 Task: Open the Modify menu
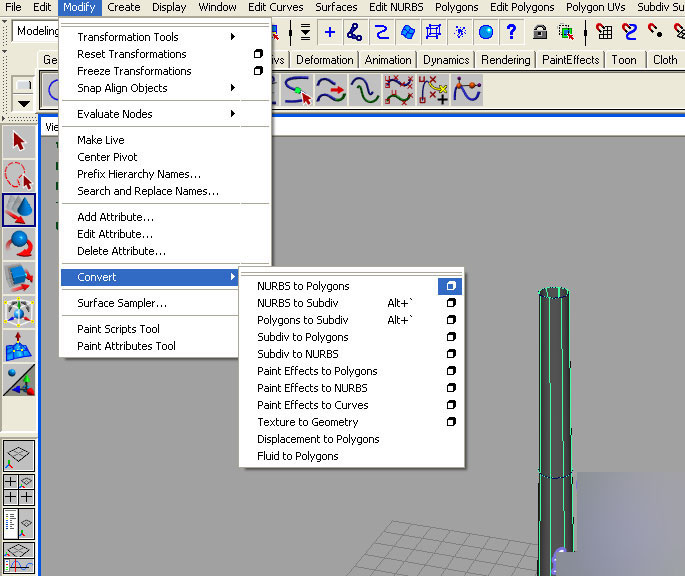click(79, 7)
